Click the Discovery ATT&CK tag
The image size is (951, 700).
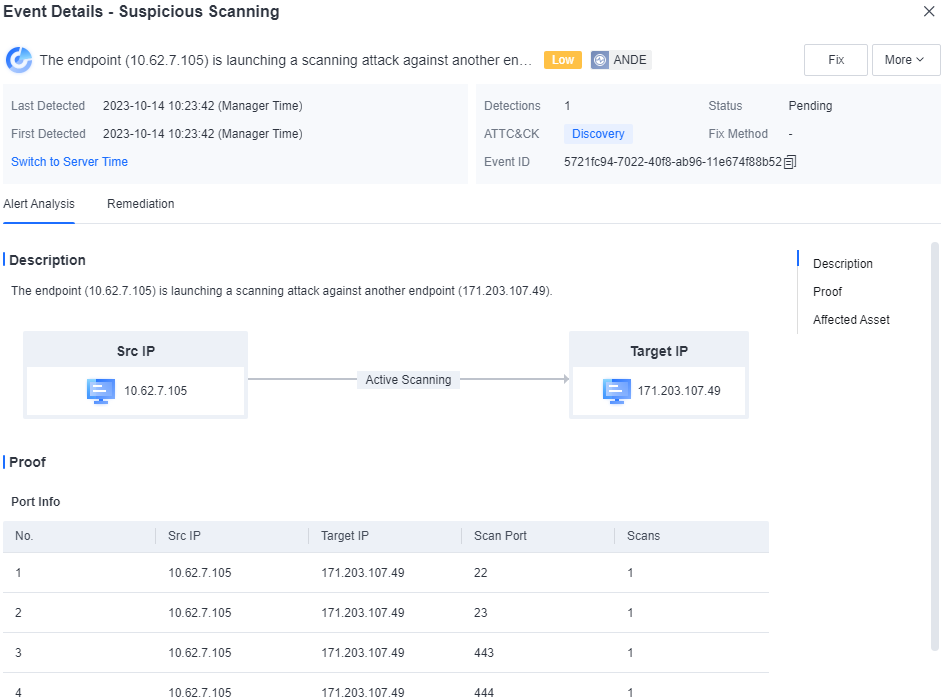pos(598,134)
